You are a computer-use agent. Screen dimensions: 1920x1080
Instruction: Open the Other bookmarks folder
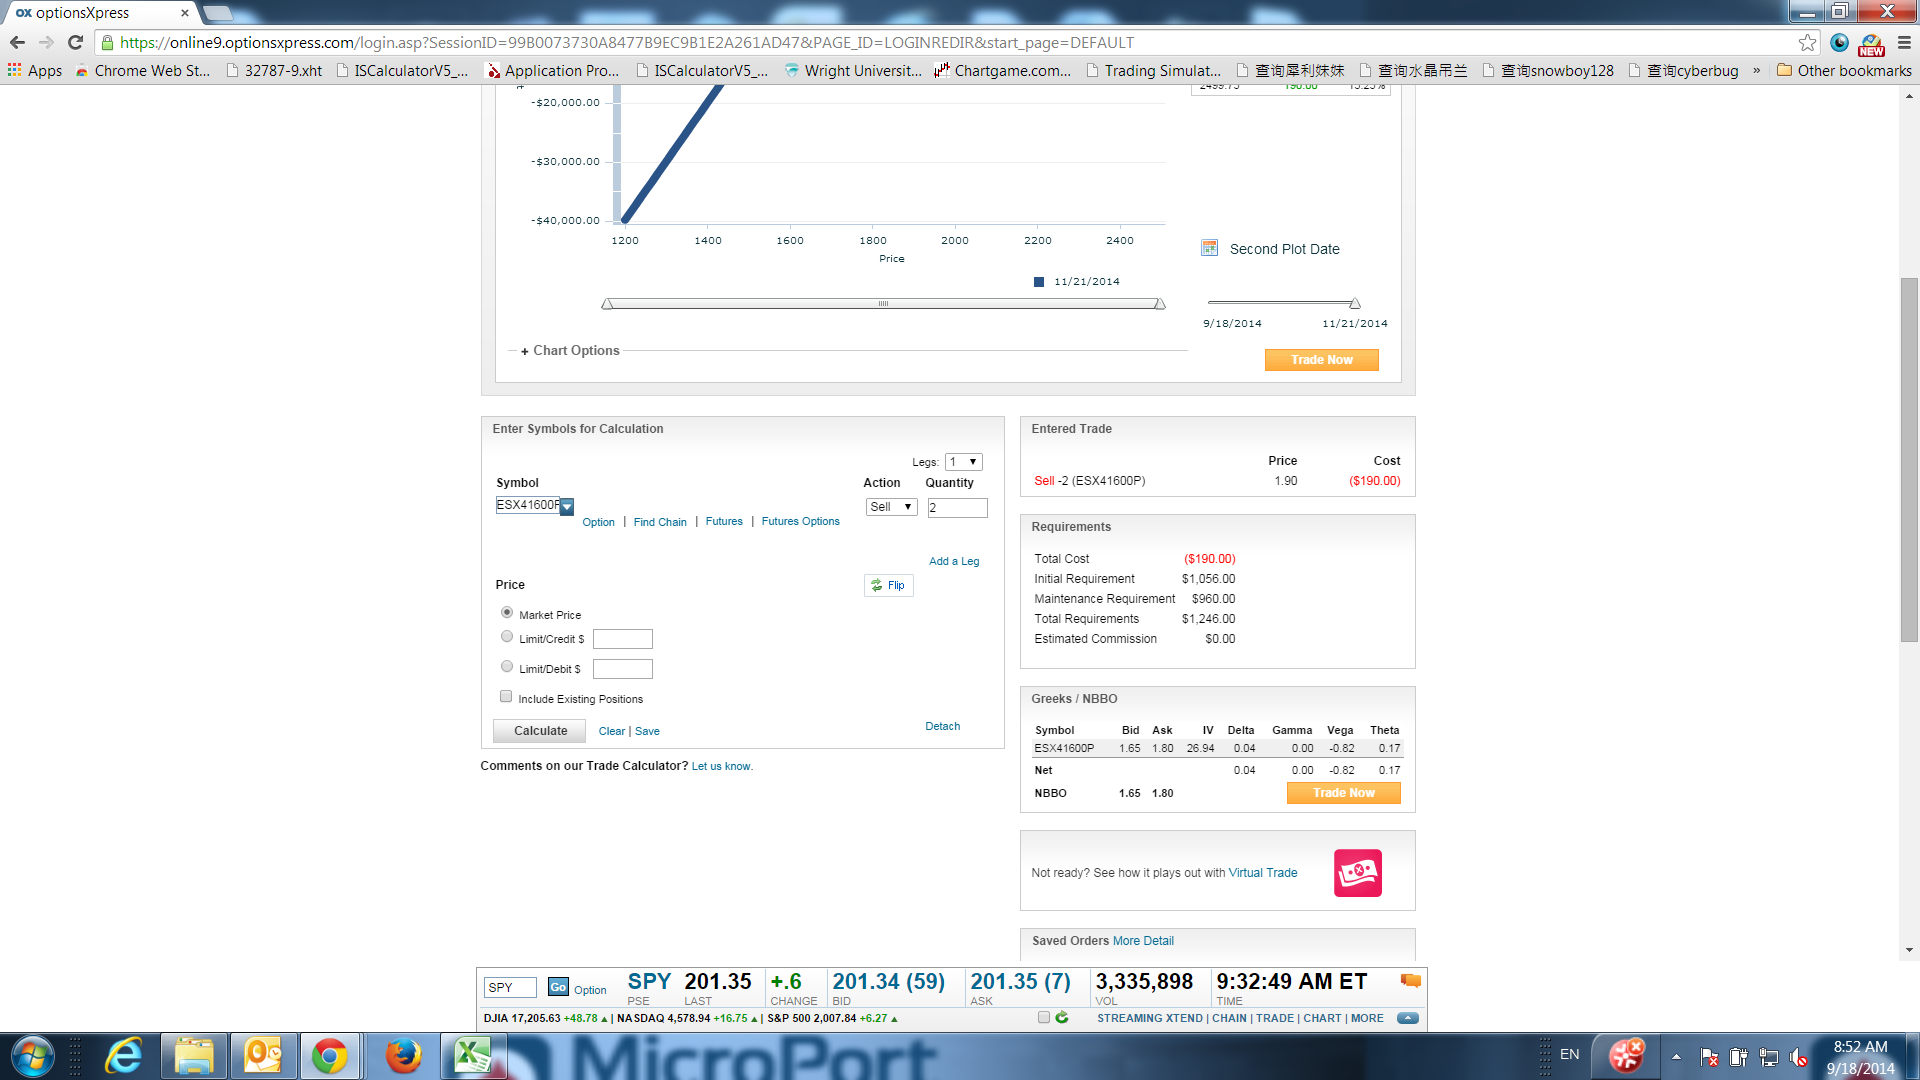pos(1844,71)
